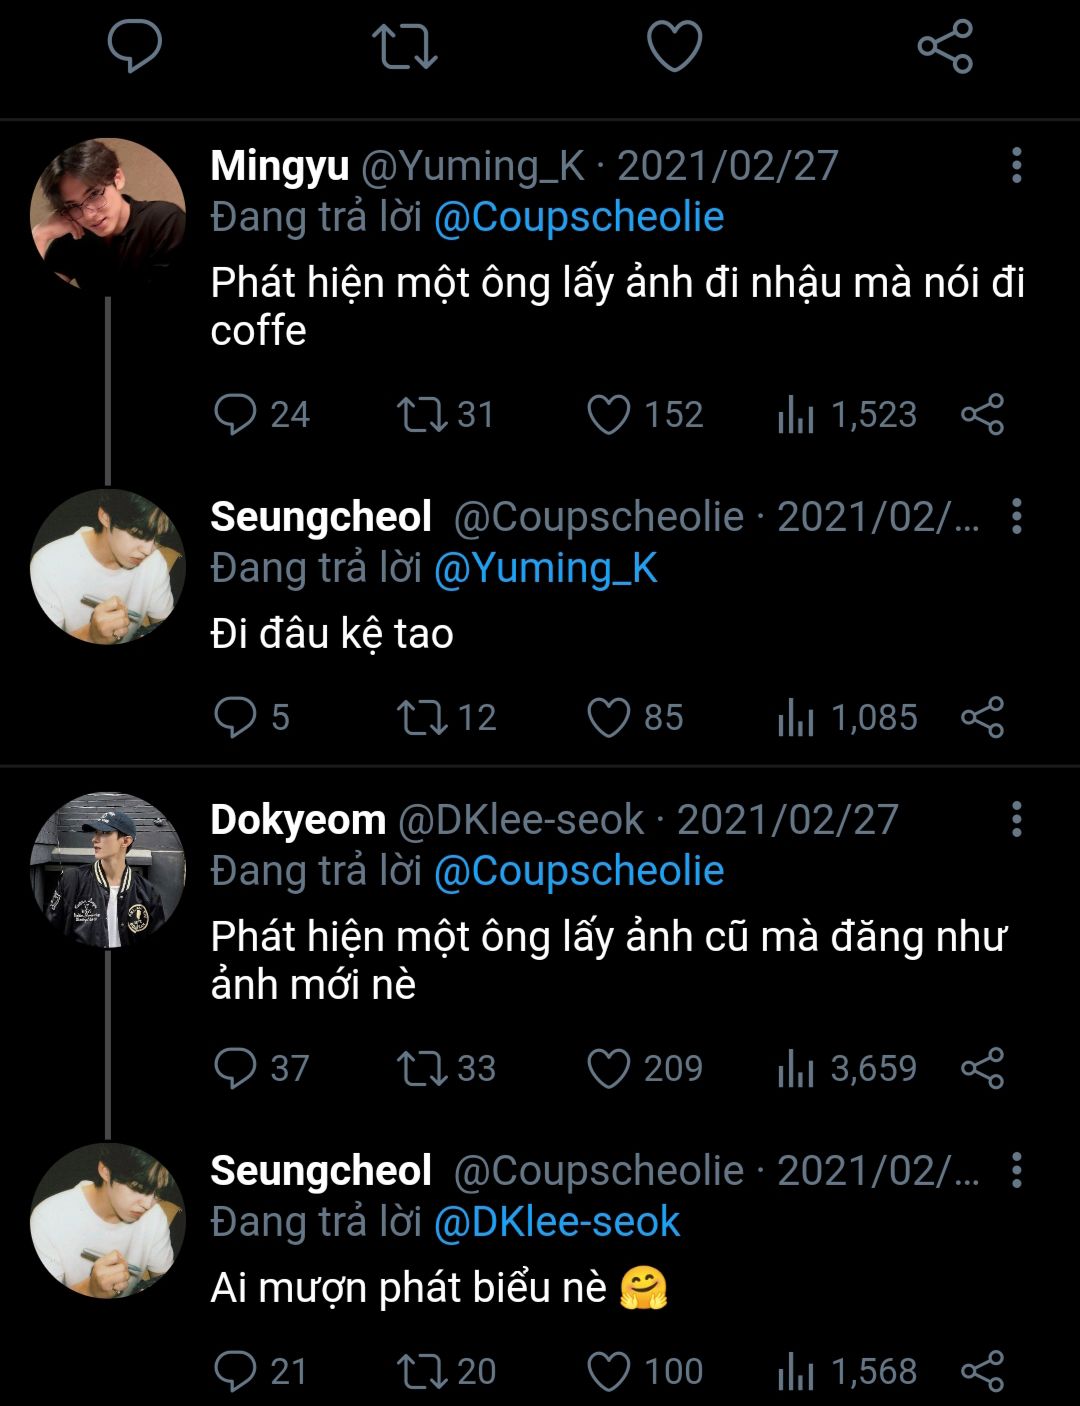Open Dokyeom's profile avatar

[107, 869]
